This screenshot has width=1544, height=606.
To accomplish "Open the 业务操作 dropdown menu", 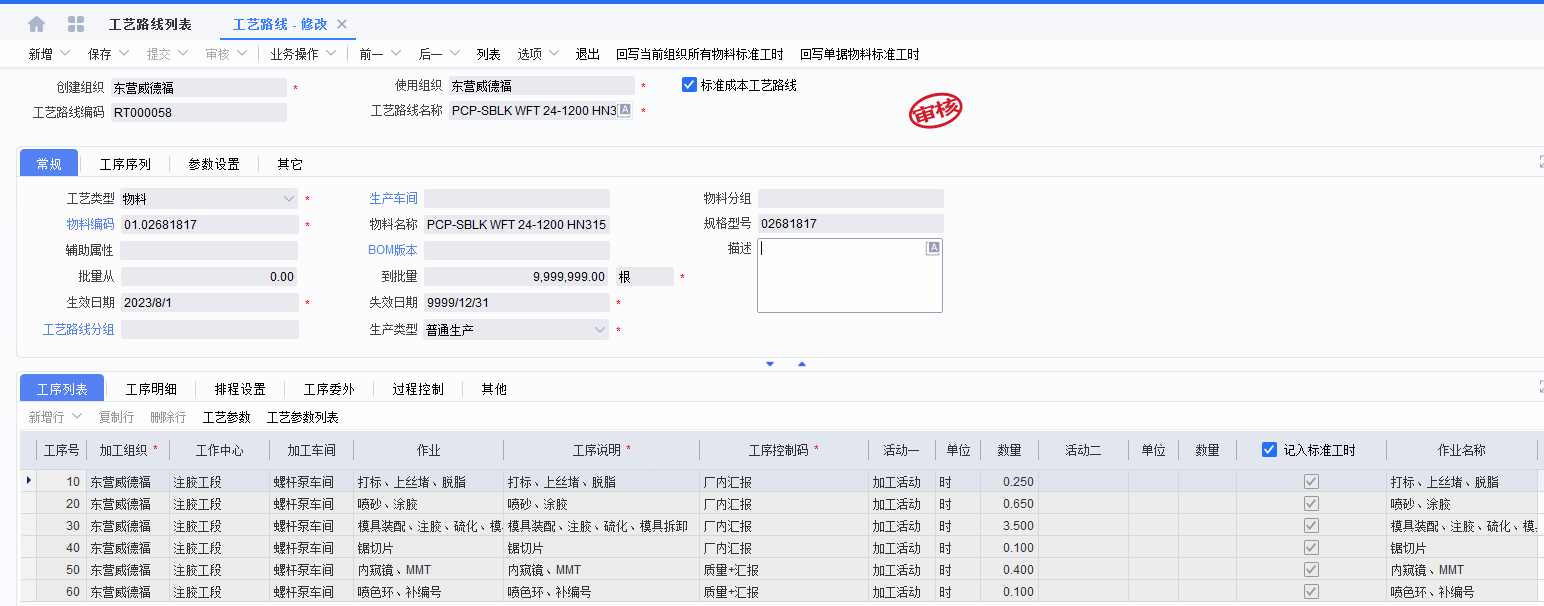I will coord(301,54).
